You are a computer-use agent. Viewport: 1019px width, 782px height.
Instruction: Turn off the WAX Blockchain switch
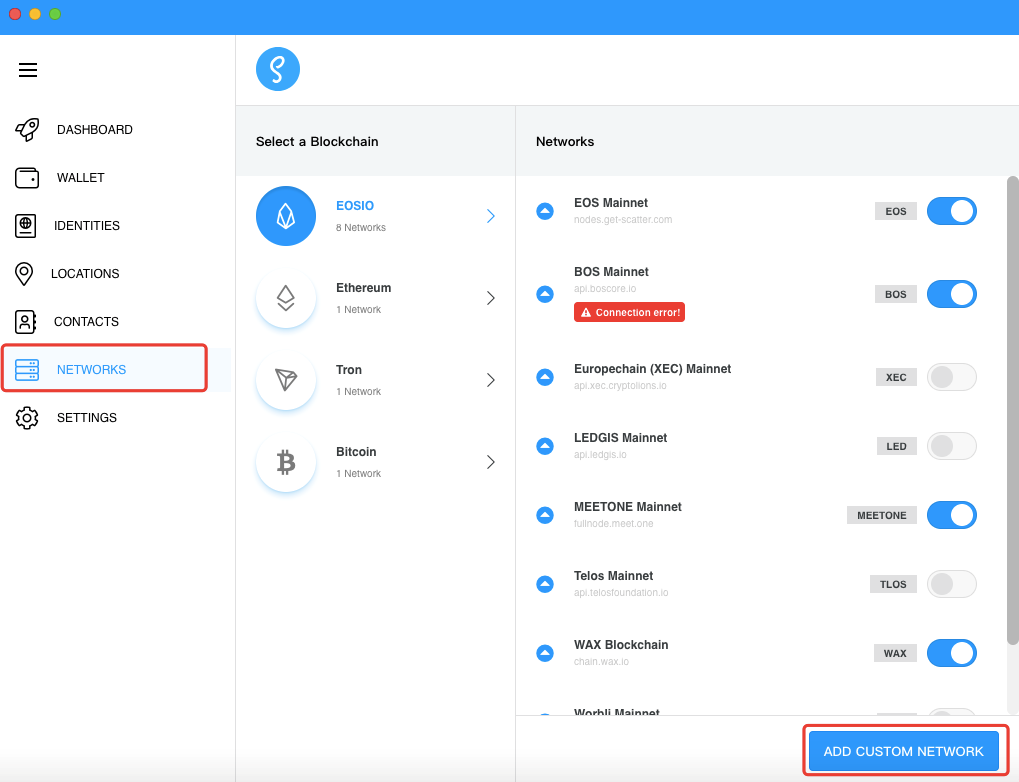[951, 653]
